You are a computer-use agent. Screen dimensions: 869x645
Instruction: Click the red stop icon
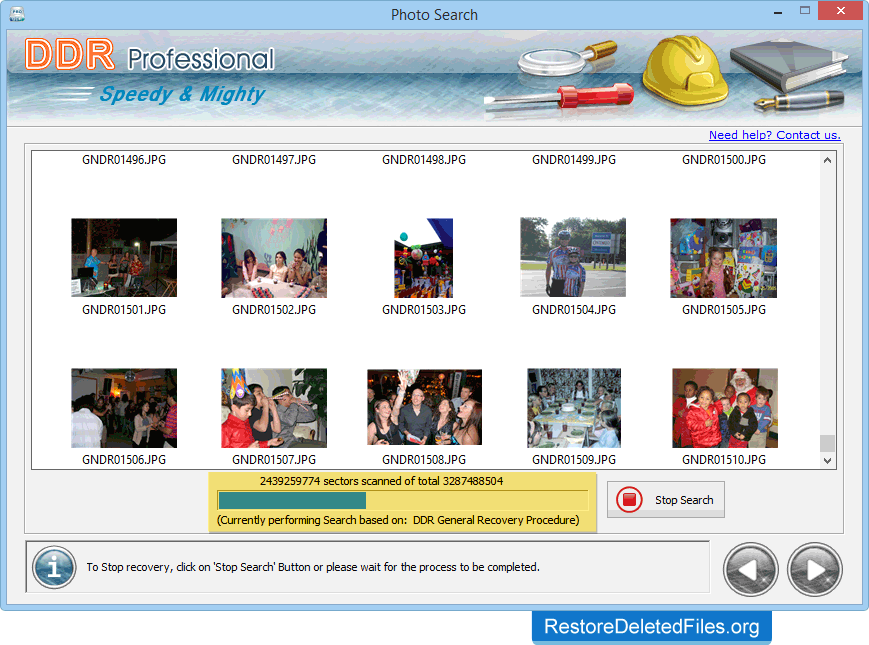coord(629,500)
